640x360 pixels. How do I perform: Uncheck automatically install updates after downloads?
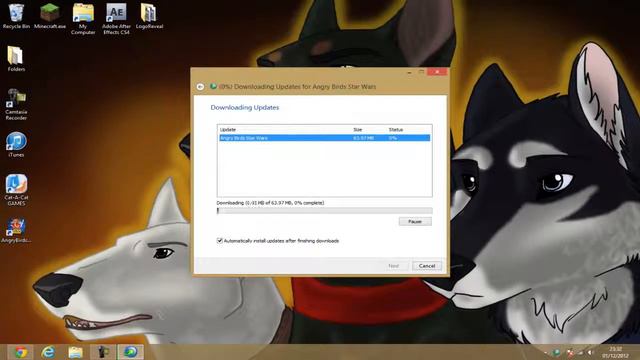pyautogui.click(x=220, y=241)
